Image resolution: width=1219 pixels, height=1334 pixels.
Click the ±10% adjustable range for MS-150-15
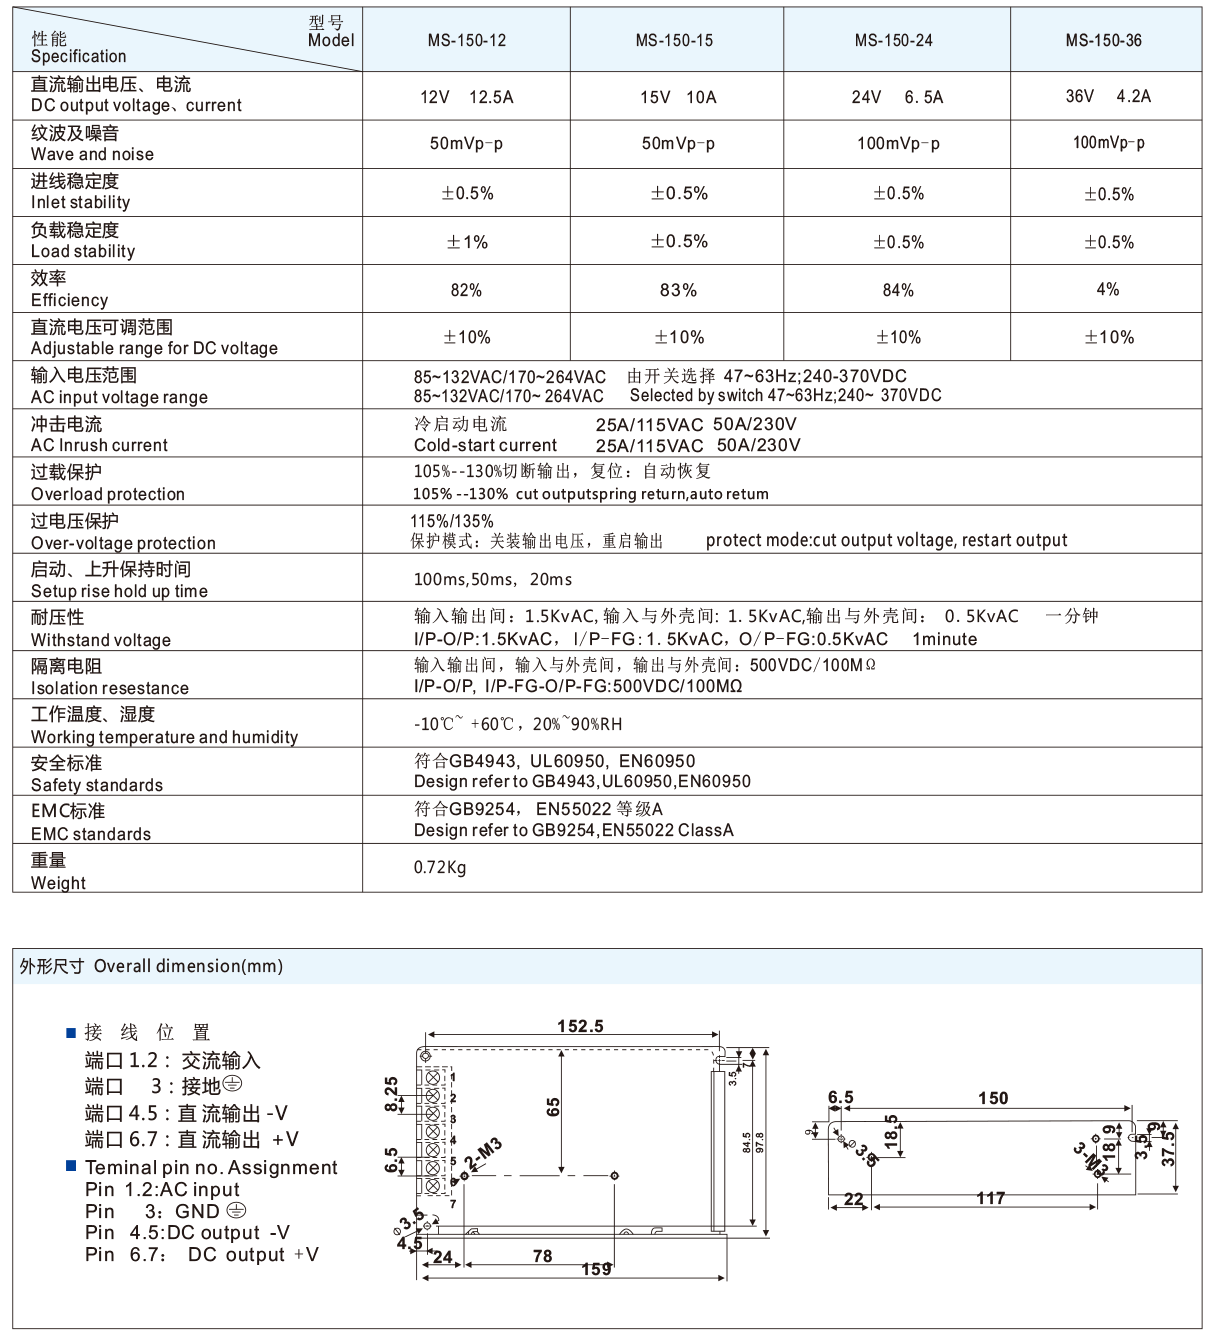pyautogui.click(x=680, y=336)
